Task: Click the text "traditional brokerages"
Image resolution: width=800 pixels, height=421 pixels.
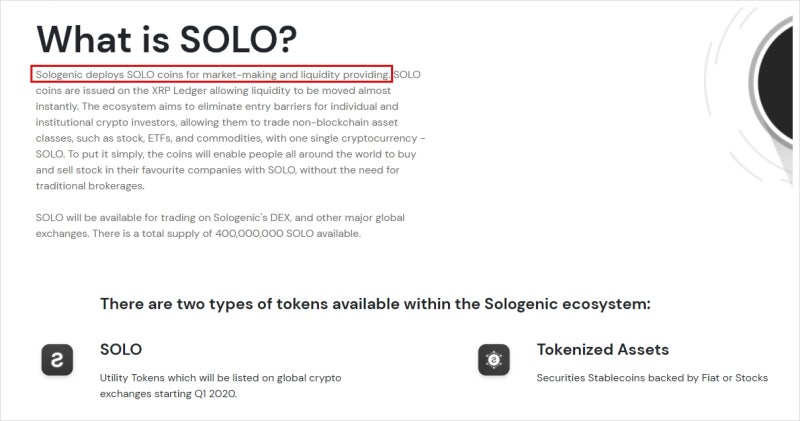Action: 90,186
